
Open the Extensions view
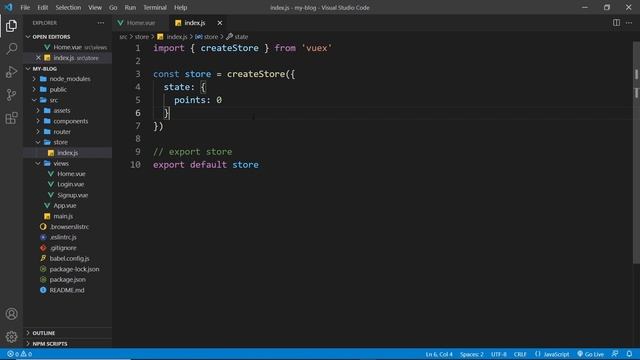coord(11,118)
